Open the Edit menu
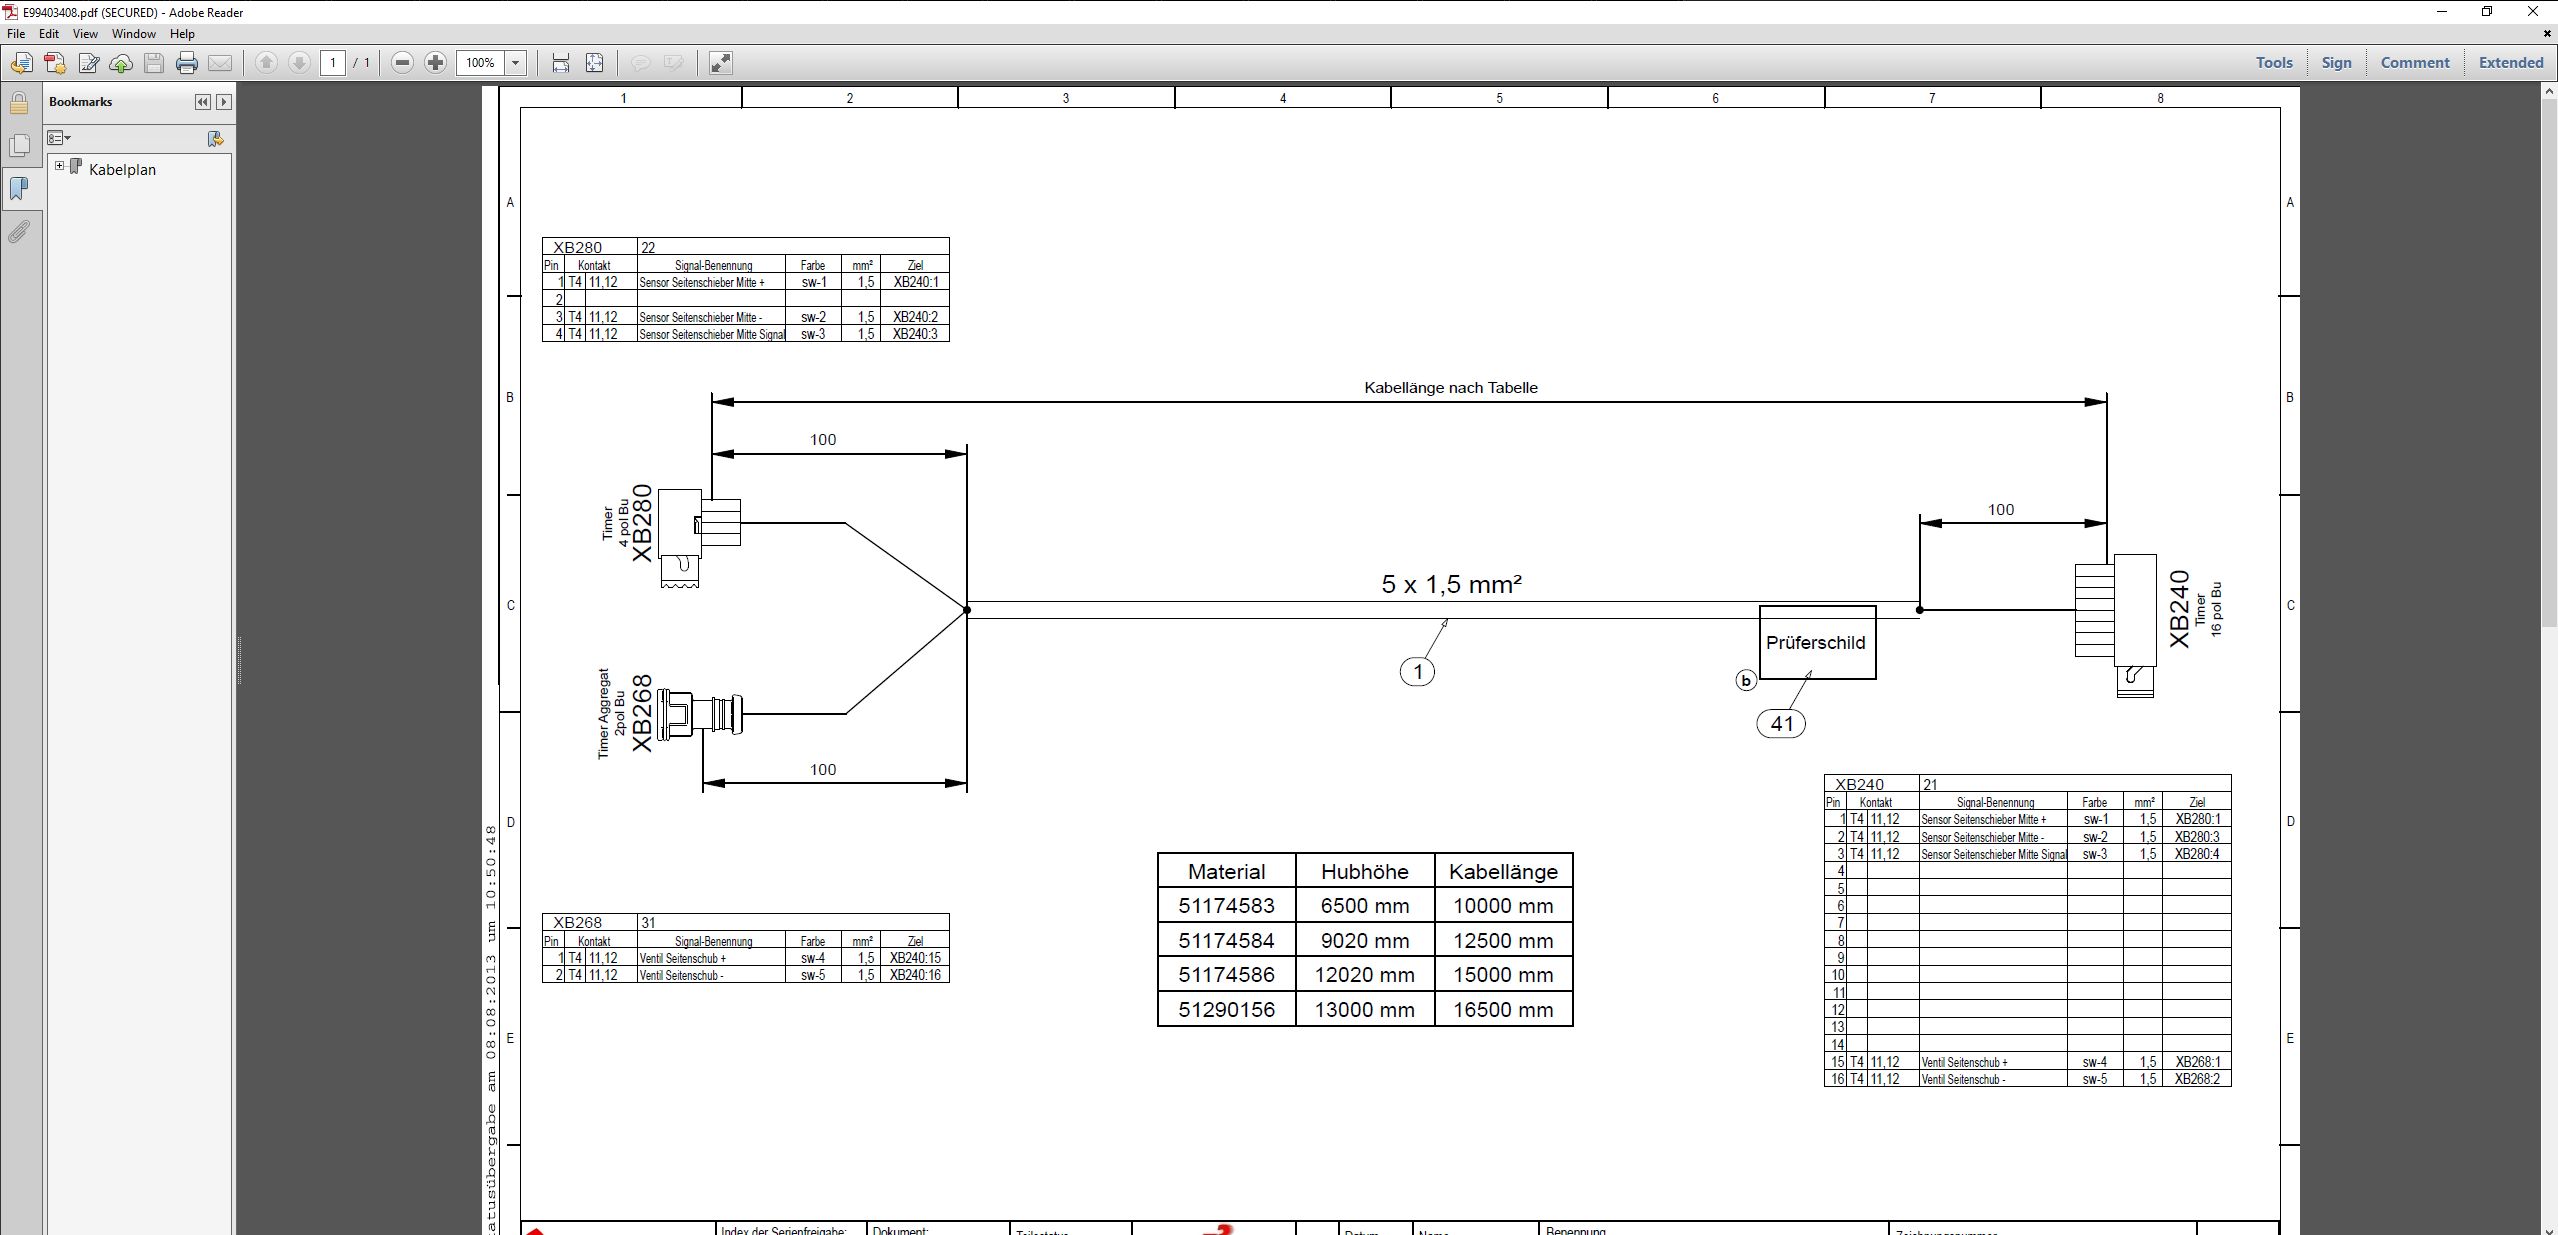 (48, 33)
